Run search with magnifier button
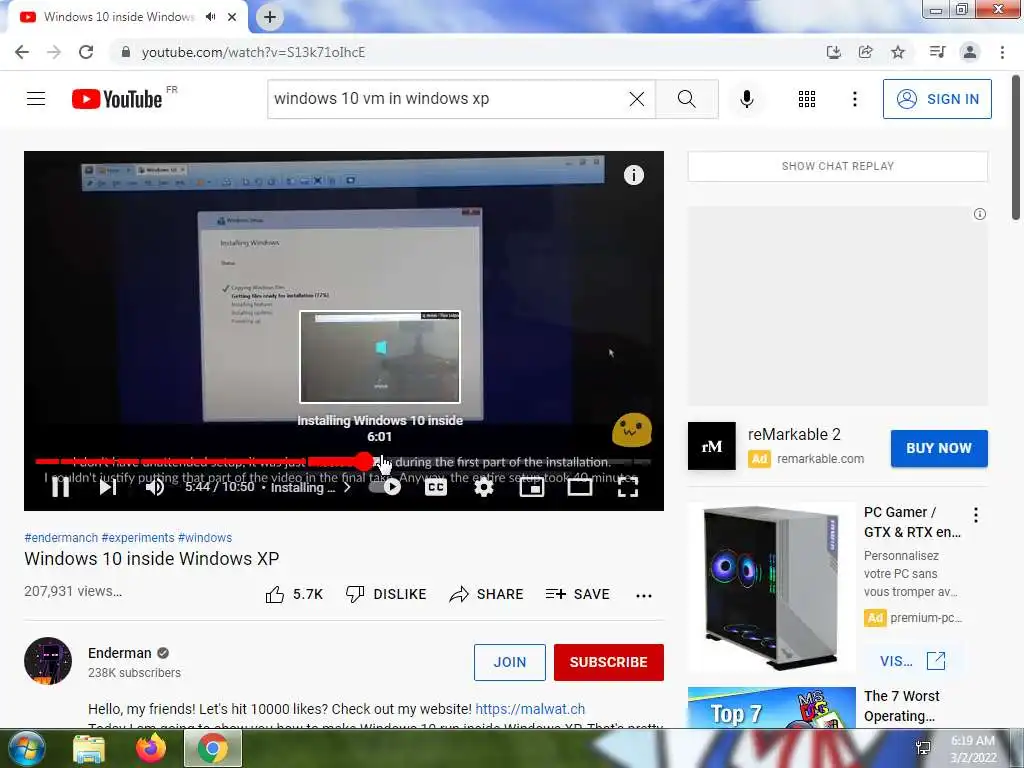The height and width of the screenshot is (768, 1024). tap(686, 99)
